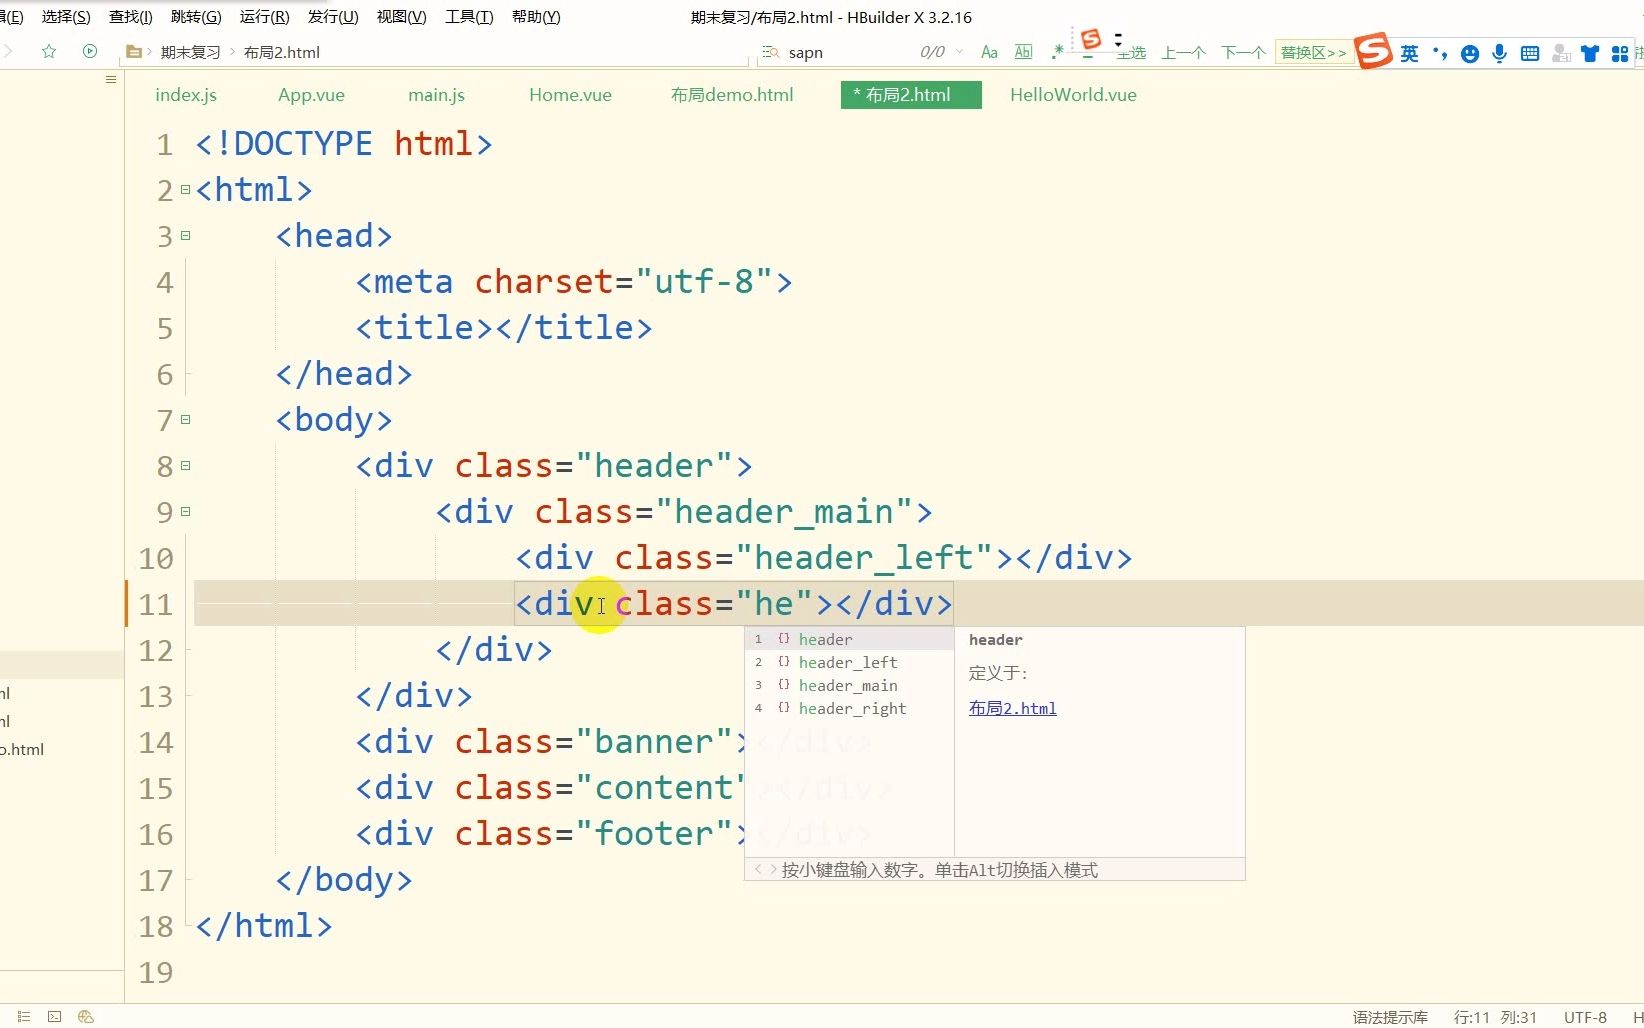The height and width of the screenshot is (1028, 1644).
Task: Switch to App.vue tab
Action: [311, 95]
